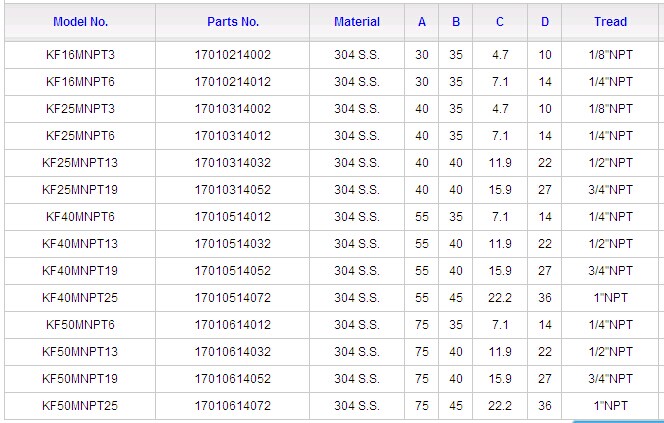Click part number 17010214002
664x423 pixels.
click(232, 55)
